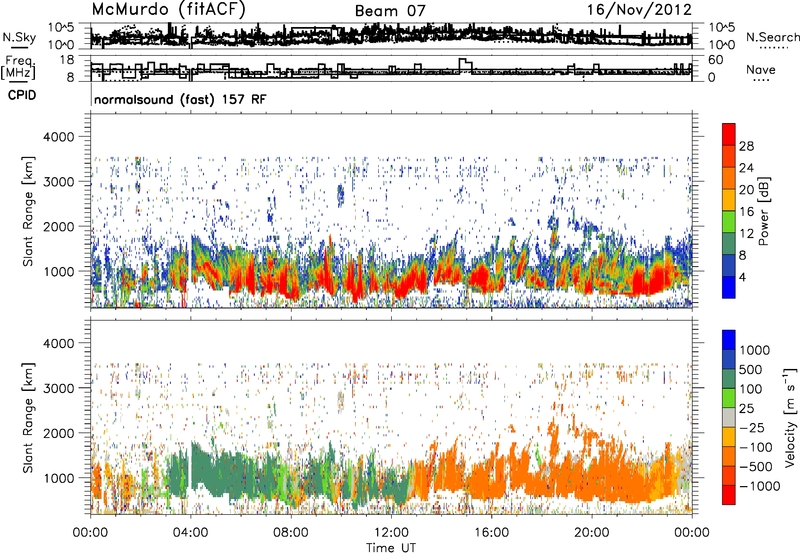Viewport: 800px width, 554px height.
Task: Click the 25 label on Velocity colorbar
Action: (746, 408)
